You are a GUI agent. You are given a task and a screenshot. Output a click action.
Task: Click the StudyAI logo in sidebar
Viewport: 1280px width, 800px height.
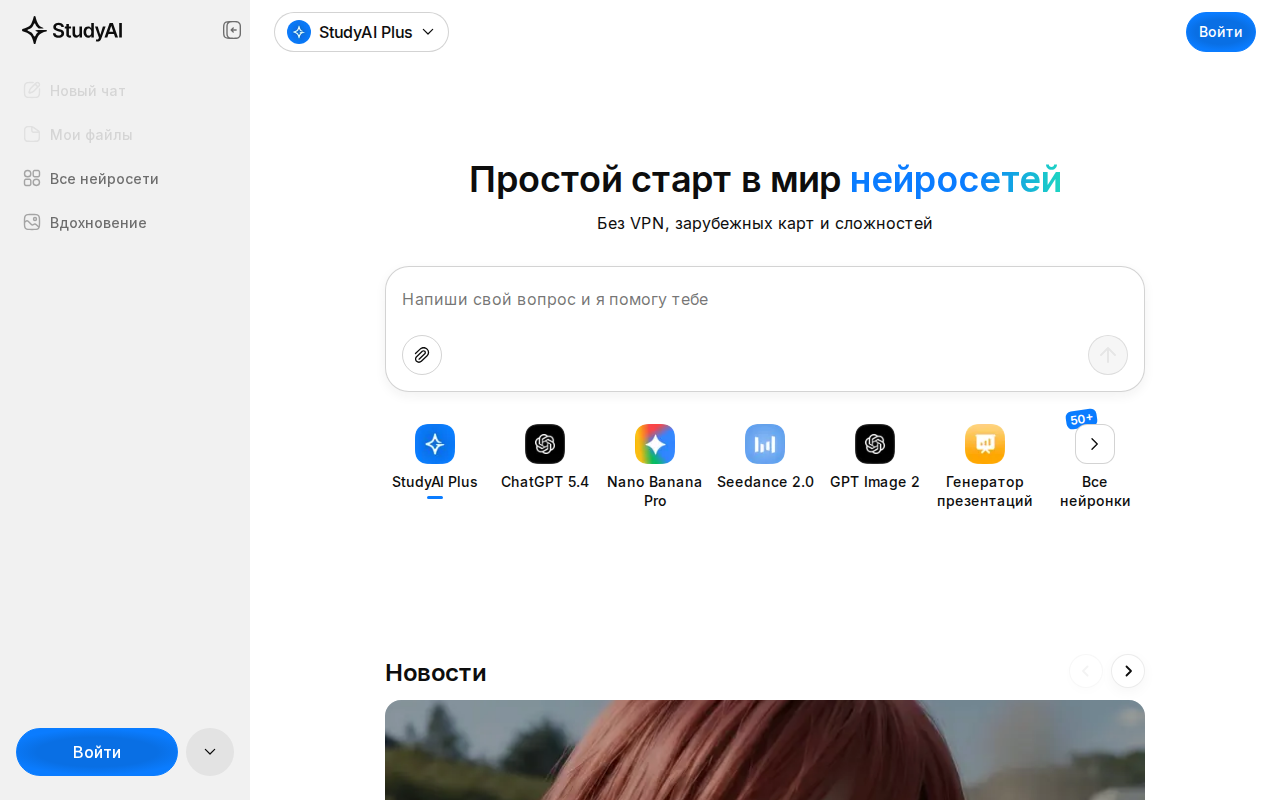72,30
